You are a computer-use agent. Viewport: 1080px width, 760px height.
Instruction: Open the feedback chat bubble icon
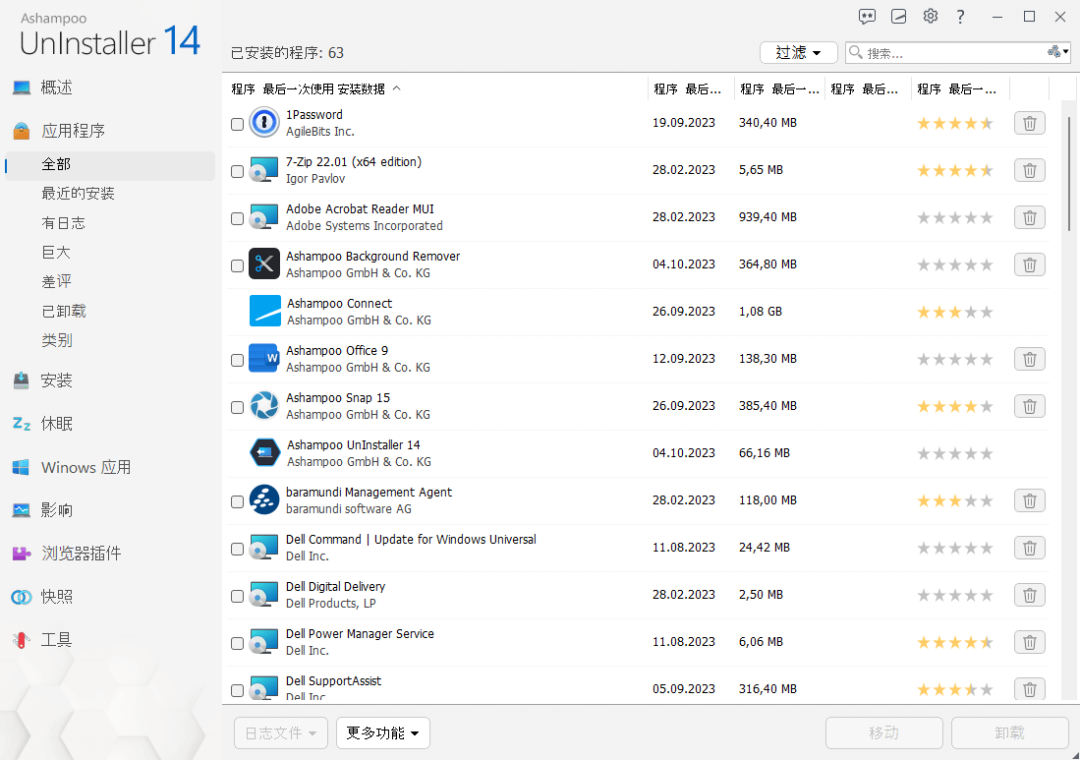pyautogui.click(x=867, y=17)
